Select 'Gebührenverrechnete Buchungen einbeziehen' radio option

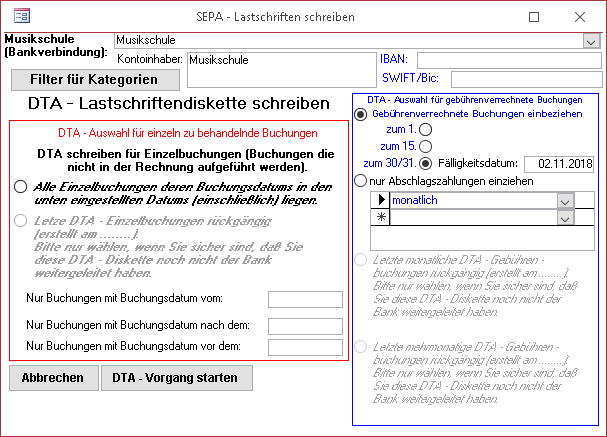tap(361, 115)
